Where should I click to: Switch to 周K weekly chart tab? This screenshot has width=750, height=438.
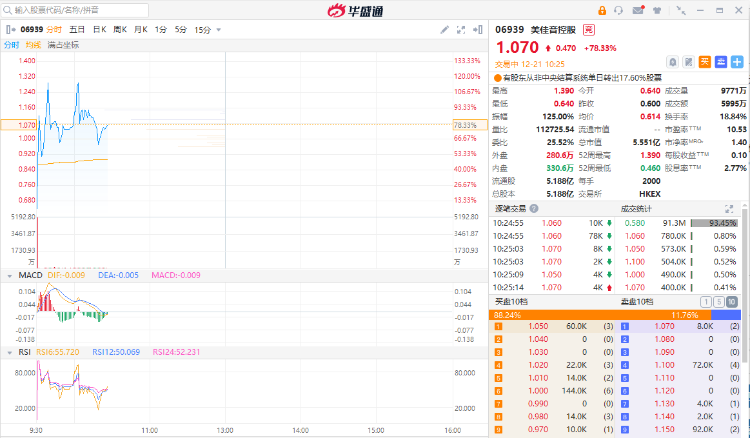[x=120, y=30]
